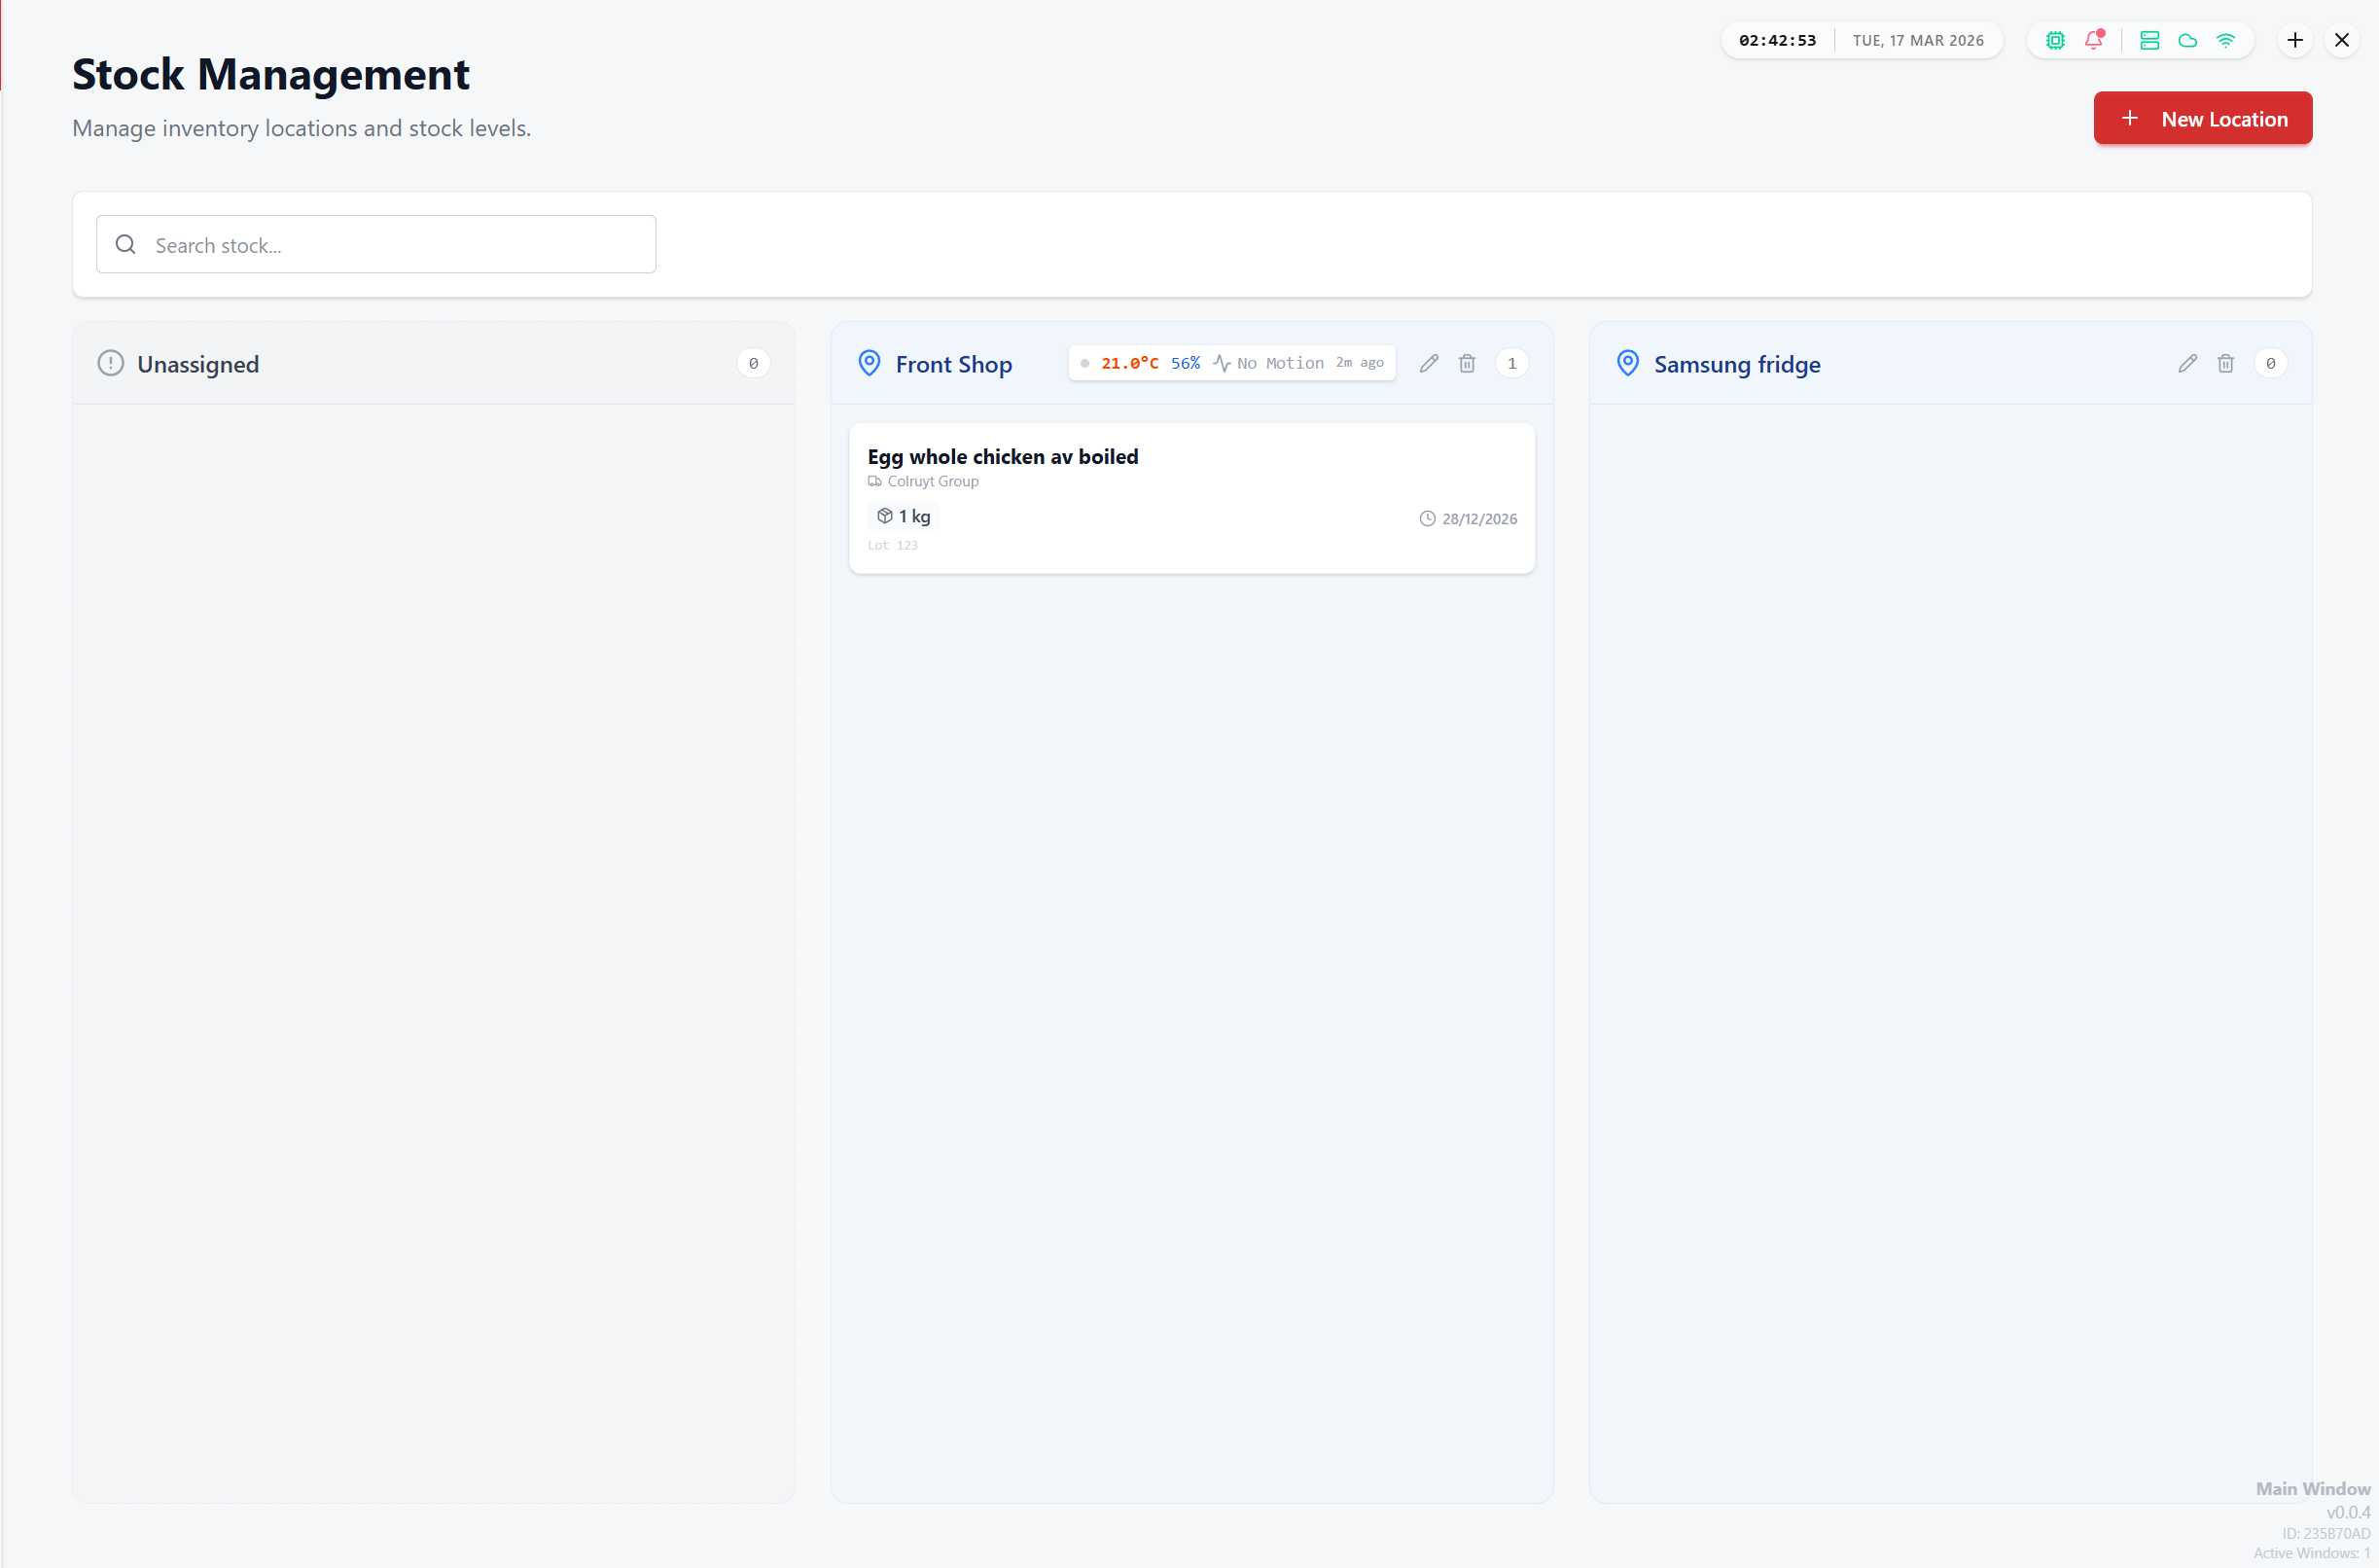Select the Front Shop column header

pos(953,364)
